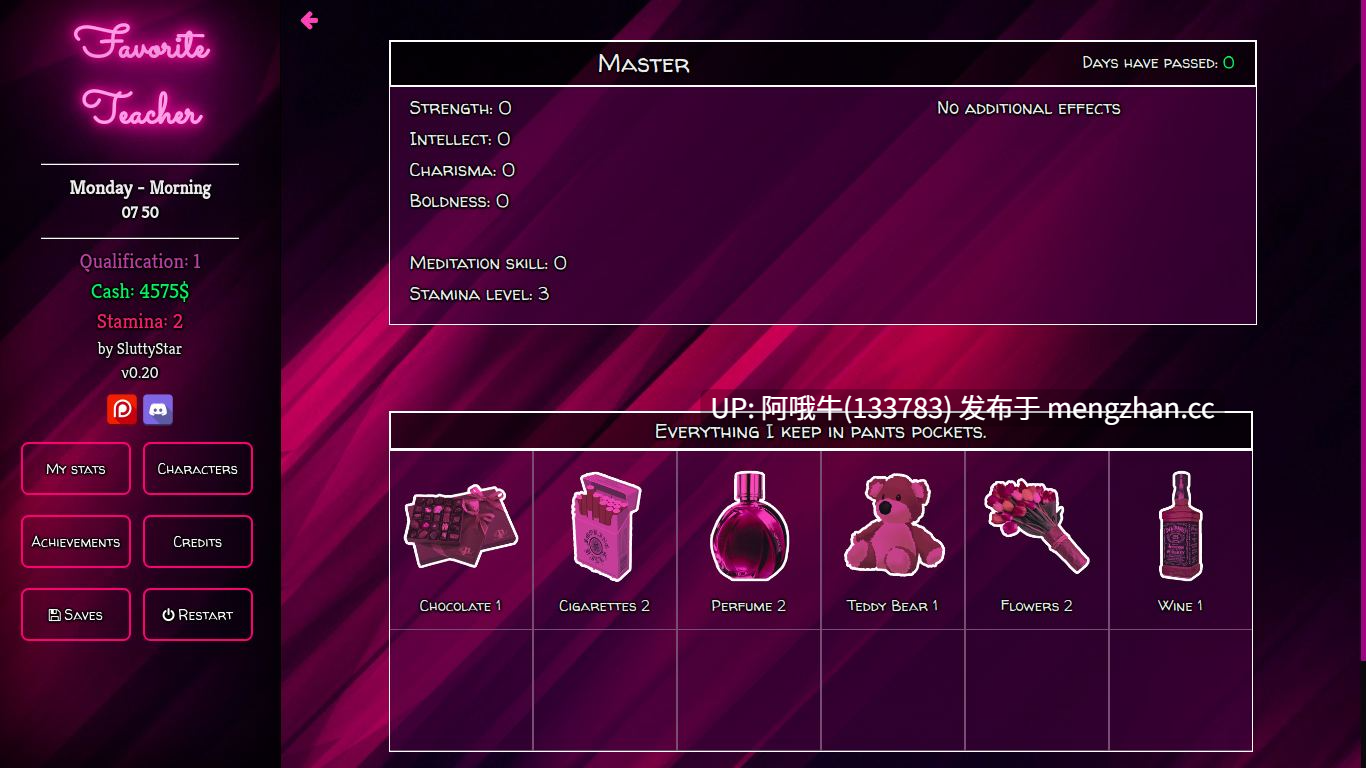The height and width of the screenshot is (768, 1366).
Task: Open the Characters screen
Action: pos(198,469)
